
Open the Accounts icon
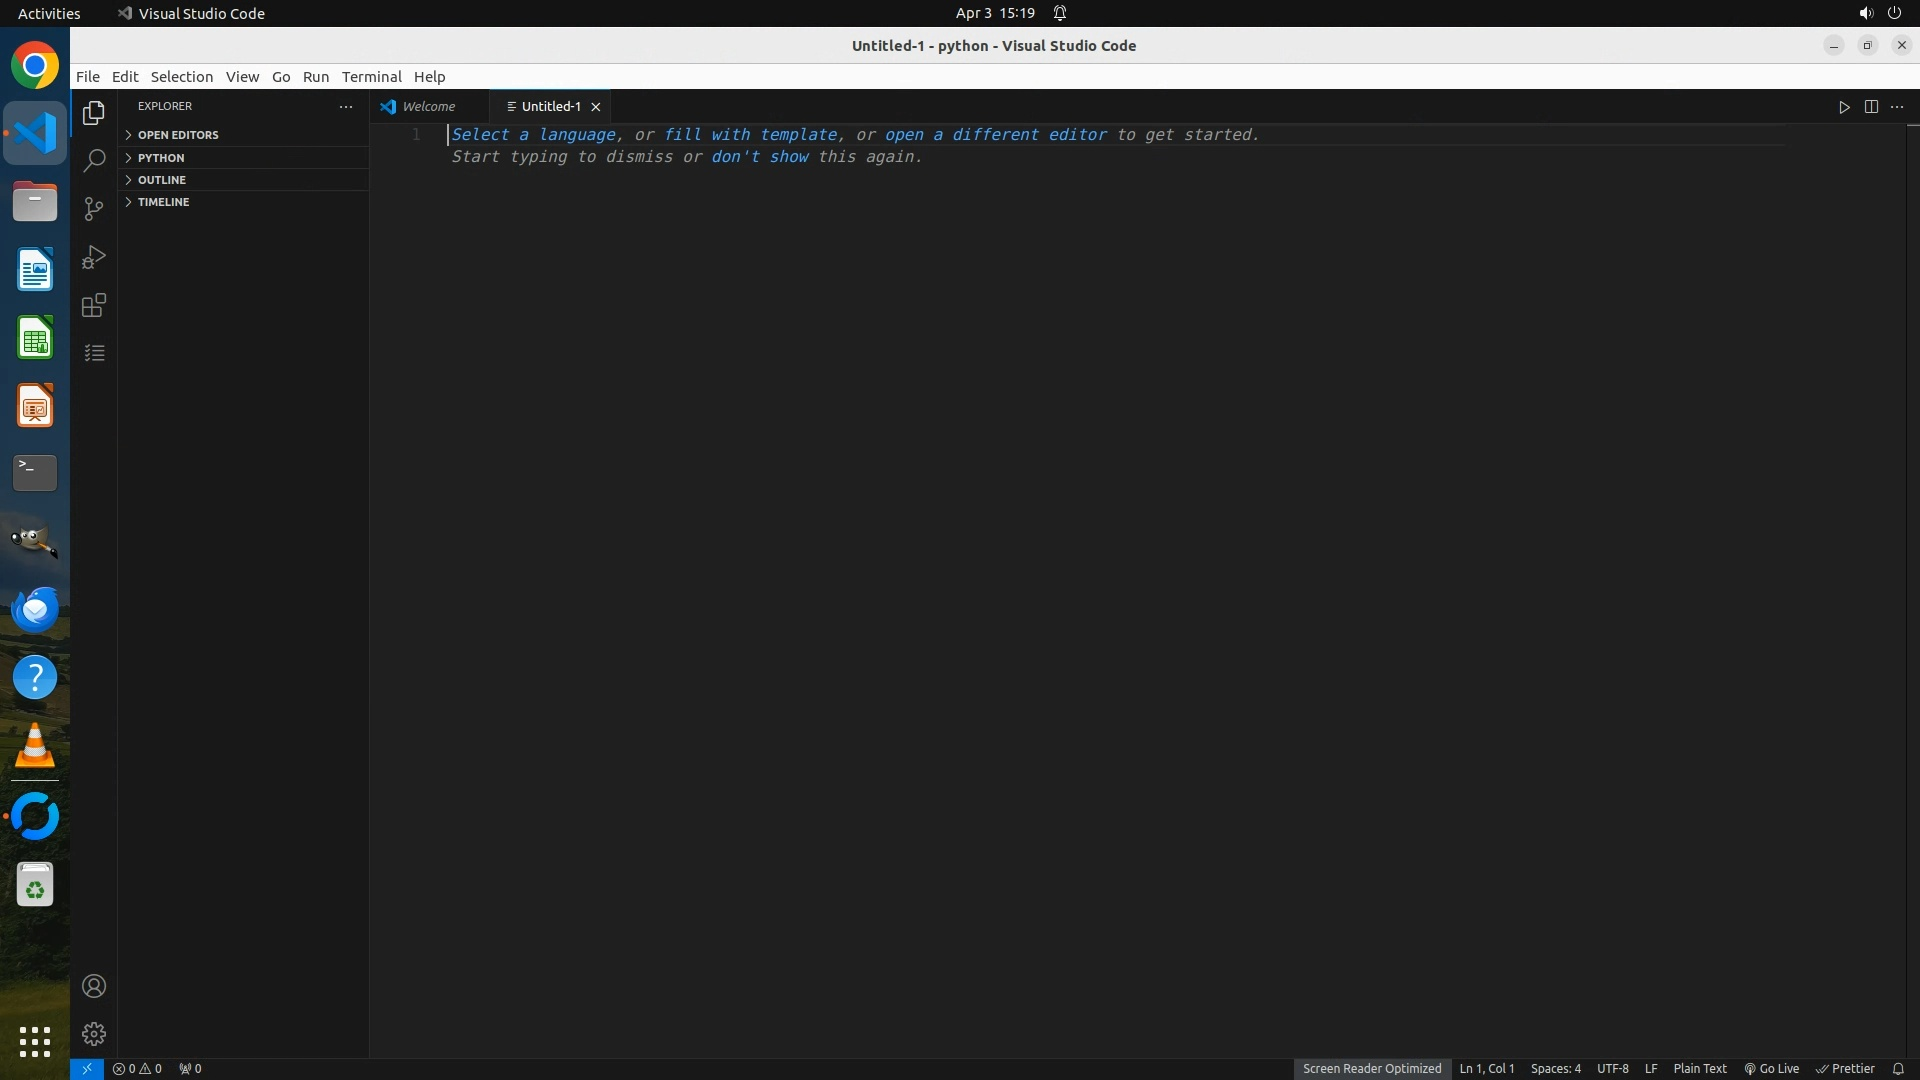94,987
